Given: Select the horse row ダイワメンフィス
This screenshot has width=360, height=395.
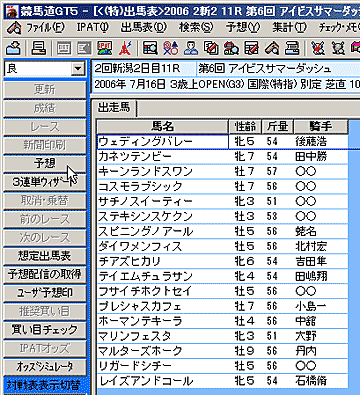Looking at the screenshot, I should click(222, 246).
